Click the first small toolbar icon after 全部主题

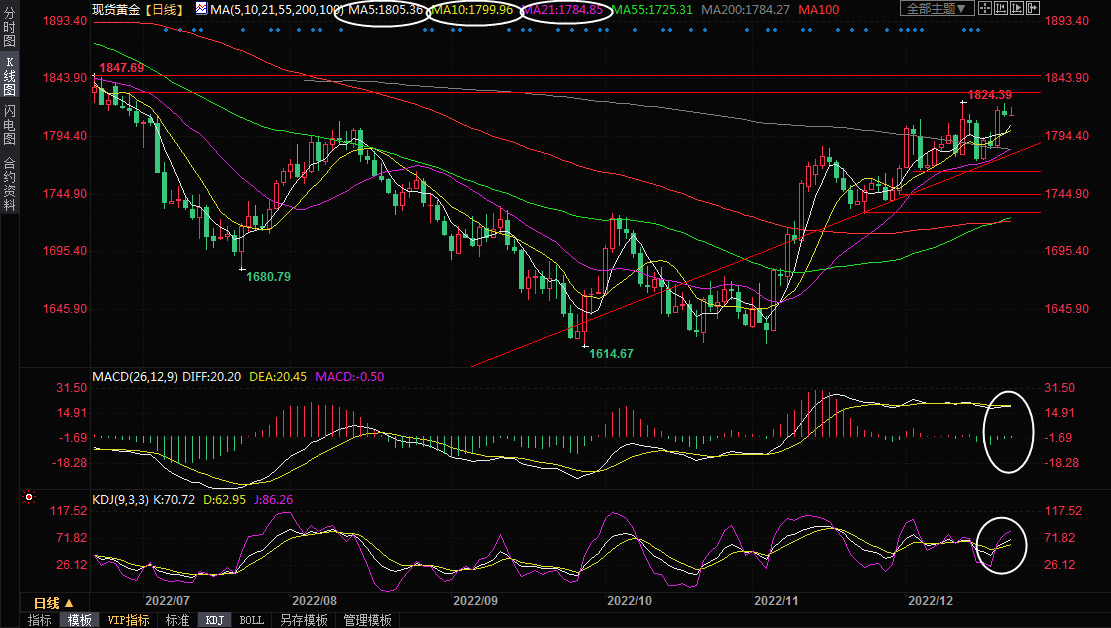987,9
